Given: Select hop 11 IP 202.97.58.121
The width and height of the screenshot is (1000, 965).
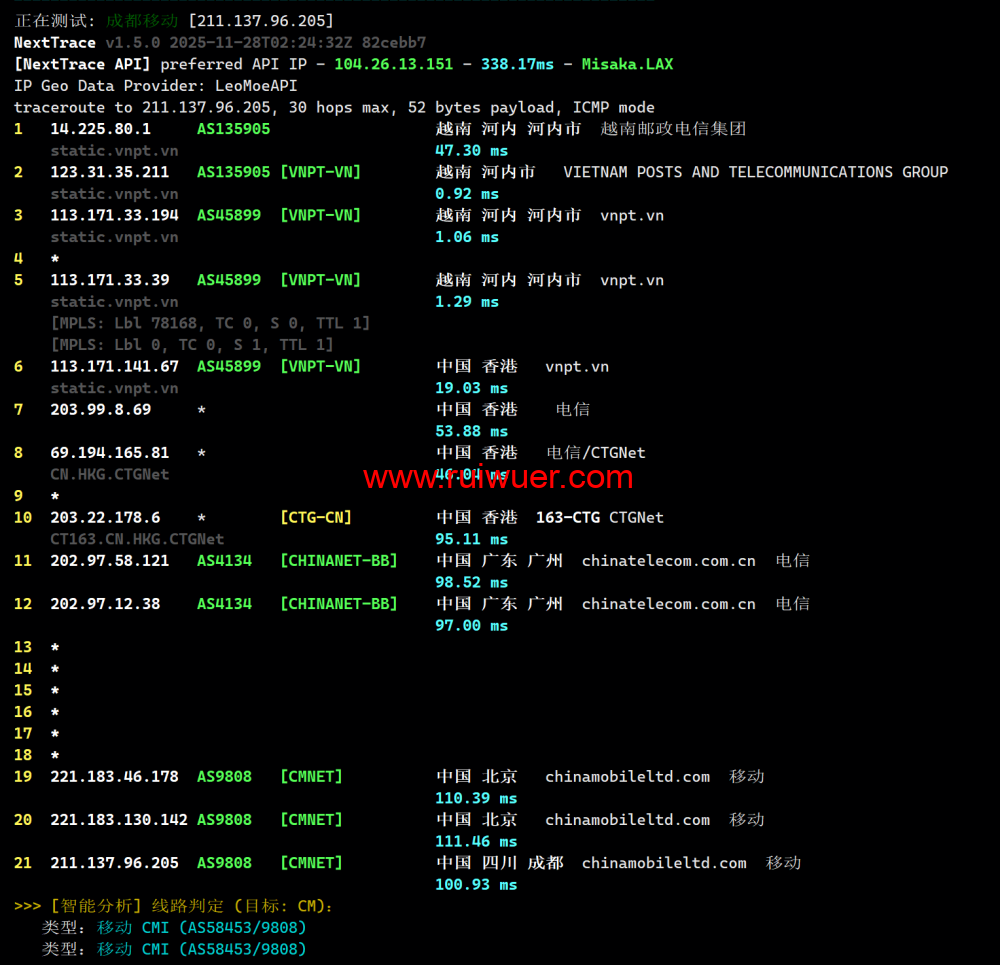Looking at the screenshot, I should [x=110, y=561].
